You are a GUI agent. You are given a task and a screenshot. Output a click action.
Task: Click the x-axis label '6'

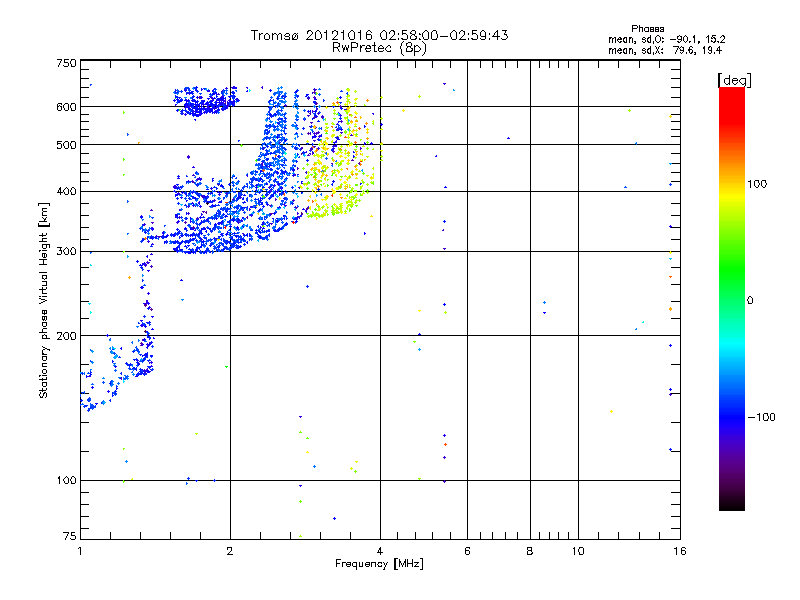pos(467,551)
